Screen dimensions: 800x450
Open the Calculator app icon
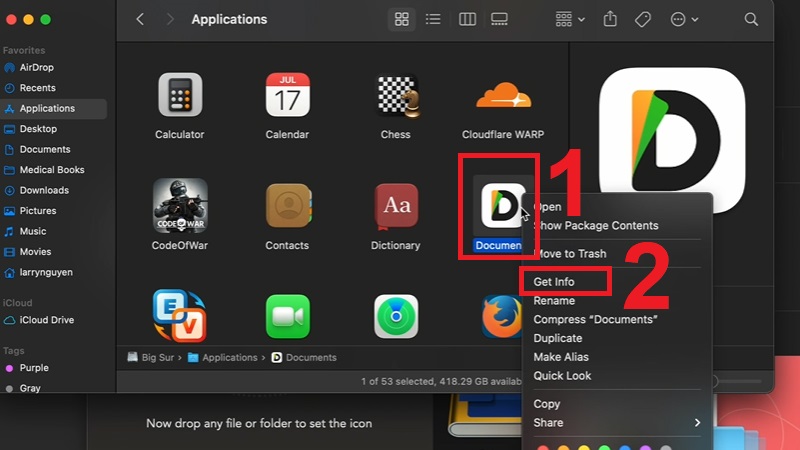coord(180,96)
